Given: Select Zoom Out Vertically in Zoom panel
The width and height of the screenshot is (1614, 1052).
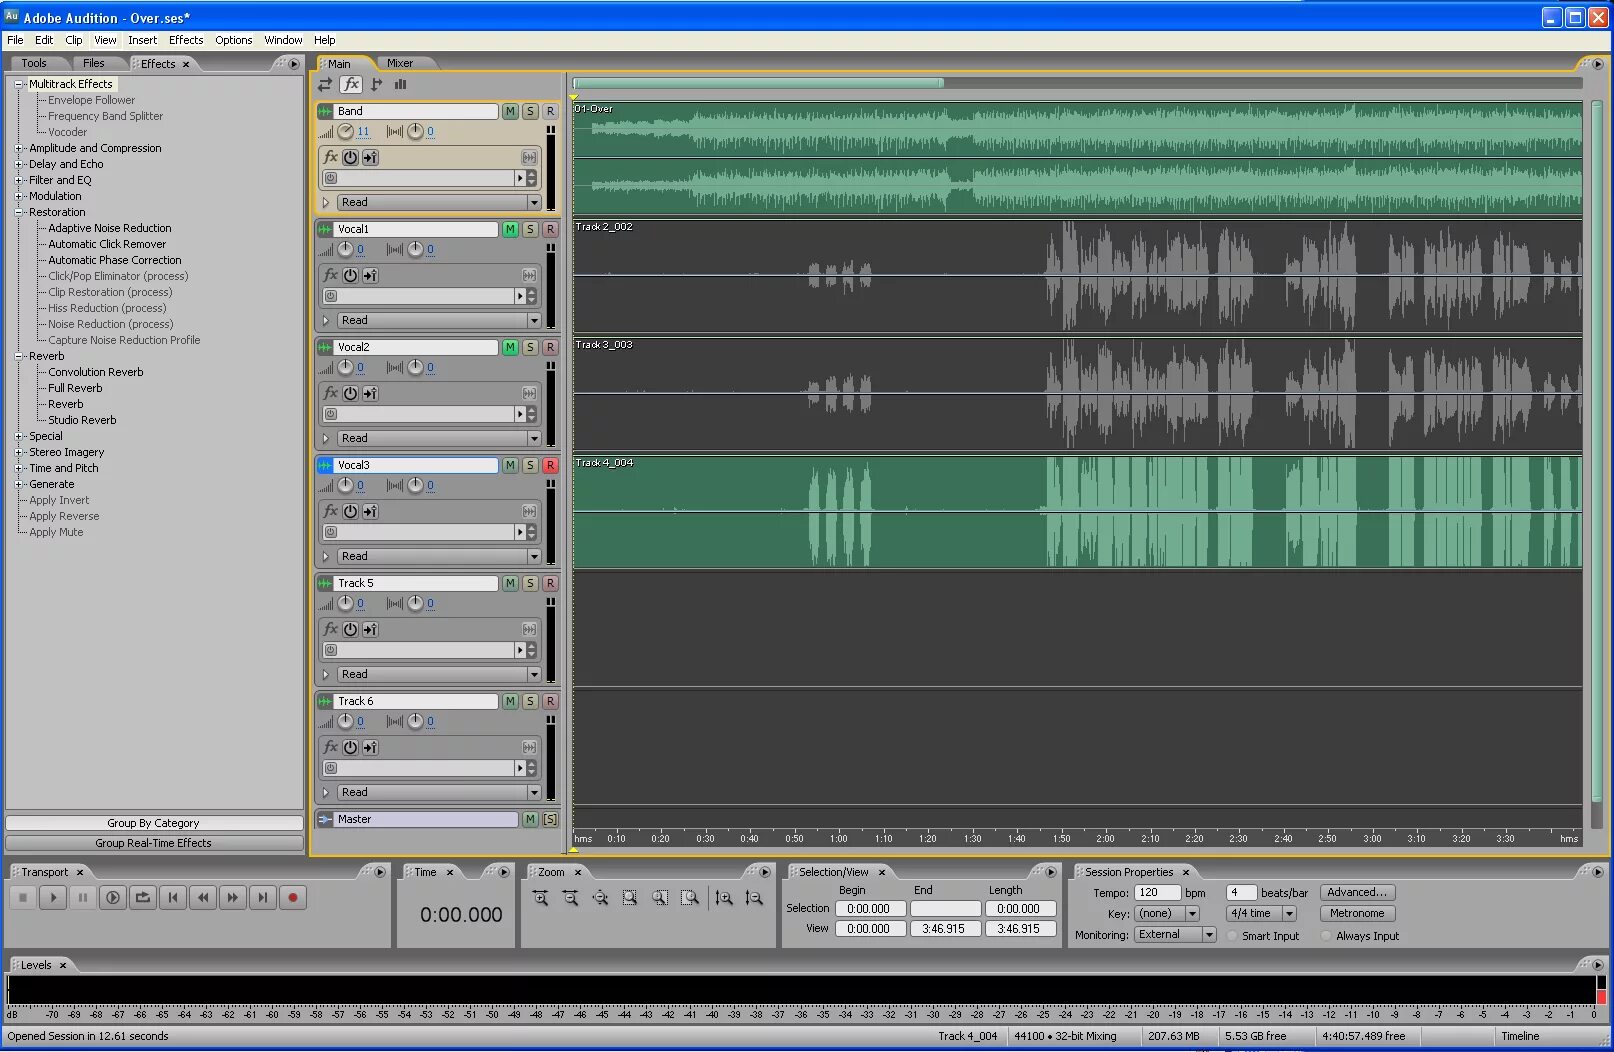Looking at the screenshot, I should tap(755, 898).
